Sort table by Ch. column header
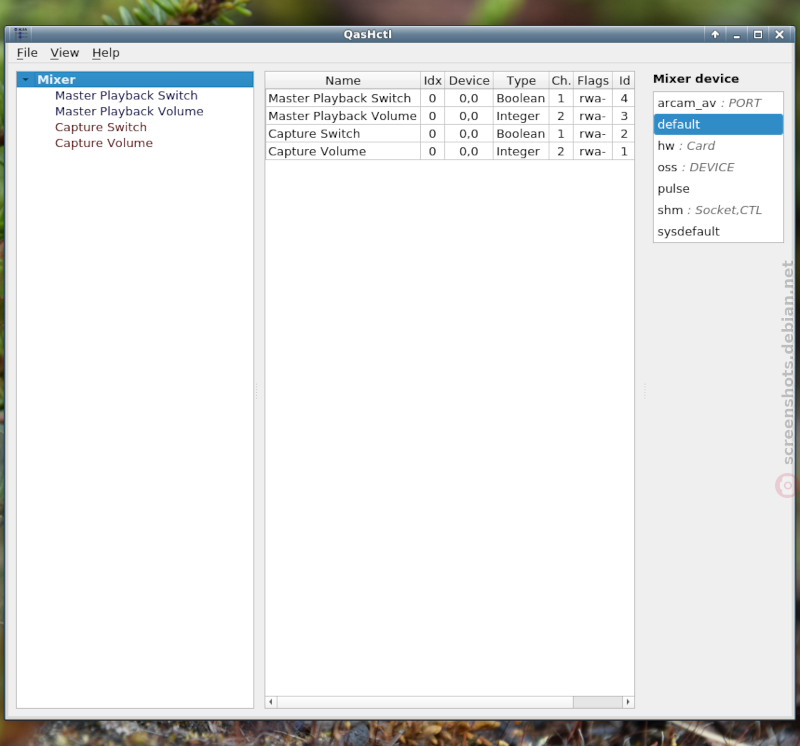Image resolution: width=800 pixels, height=746 pixels. click(x=561, y=81)
